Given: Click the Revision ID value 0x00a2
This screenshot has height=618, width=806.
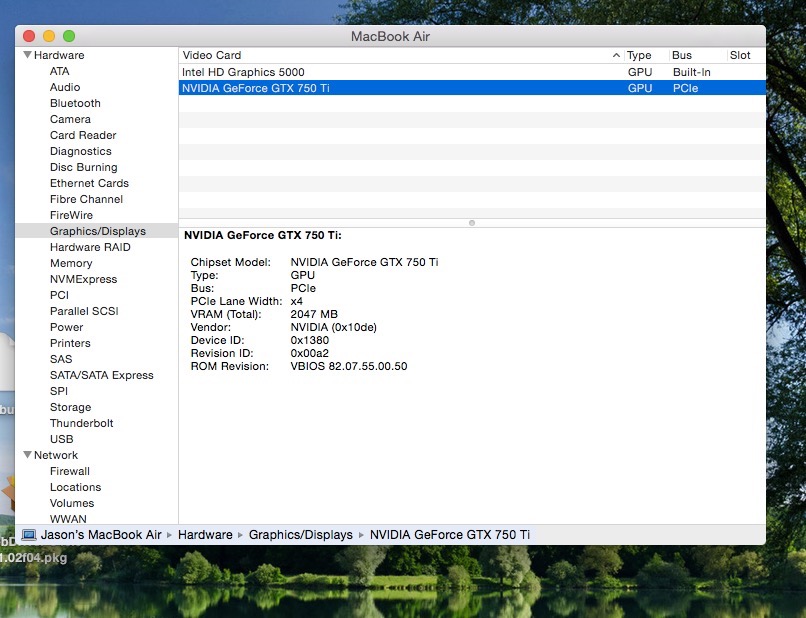Looking at the screenshot, I should pos(309,353).
